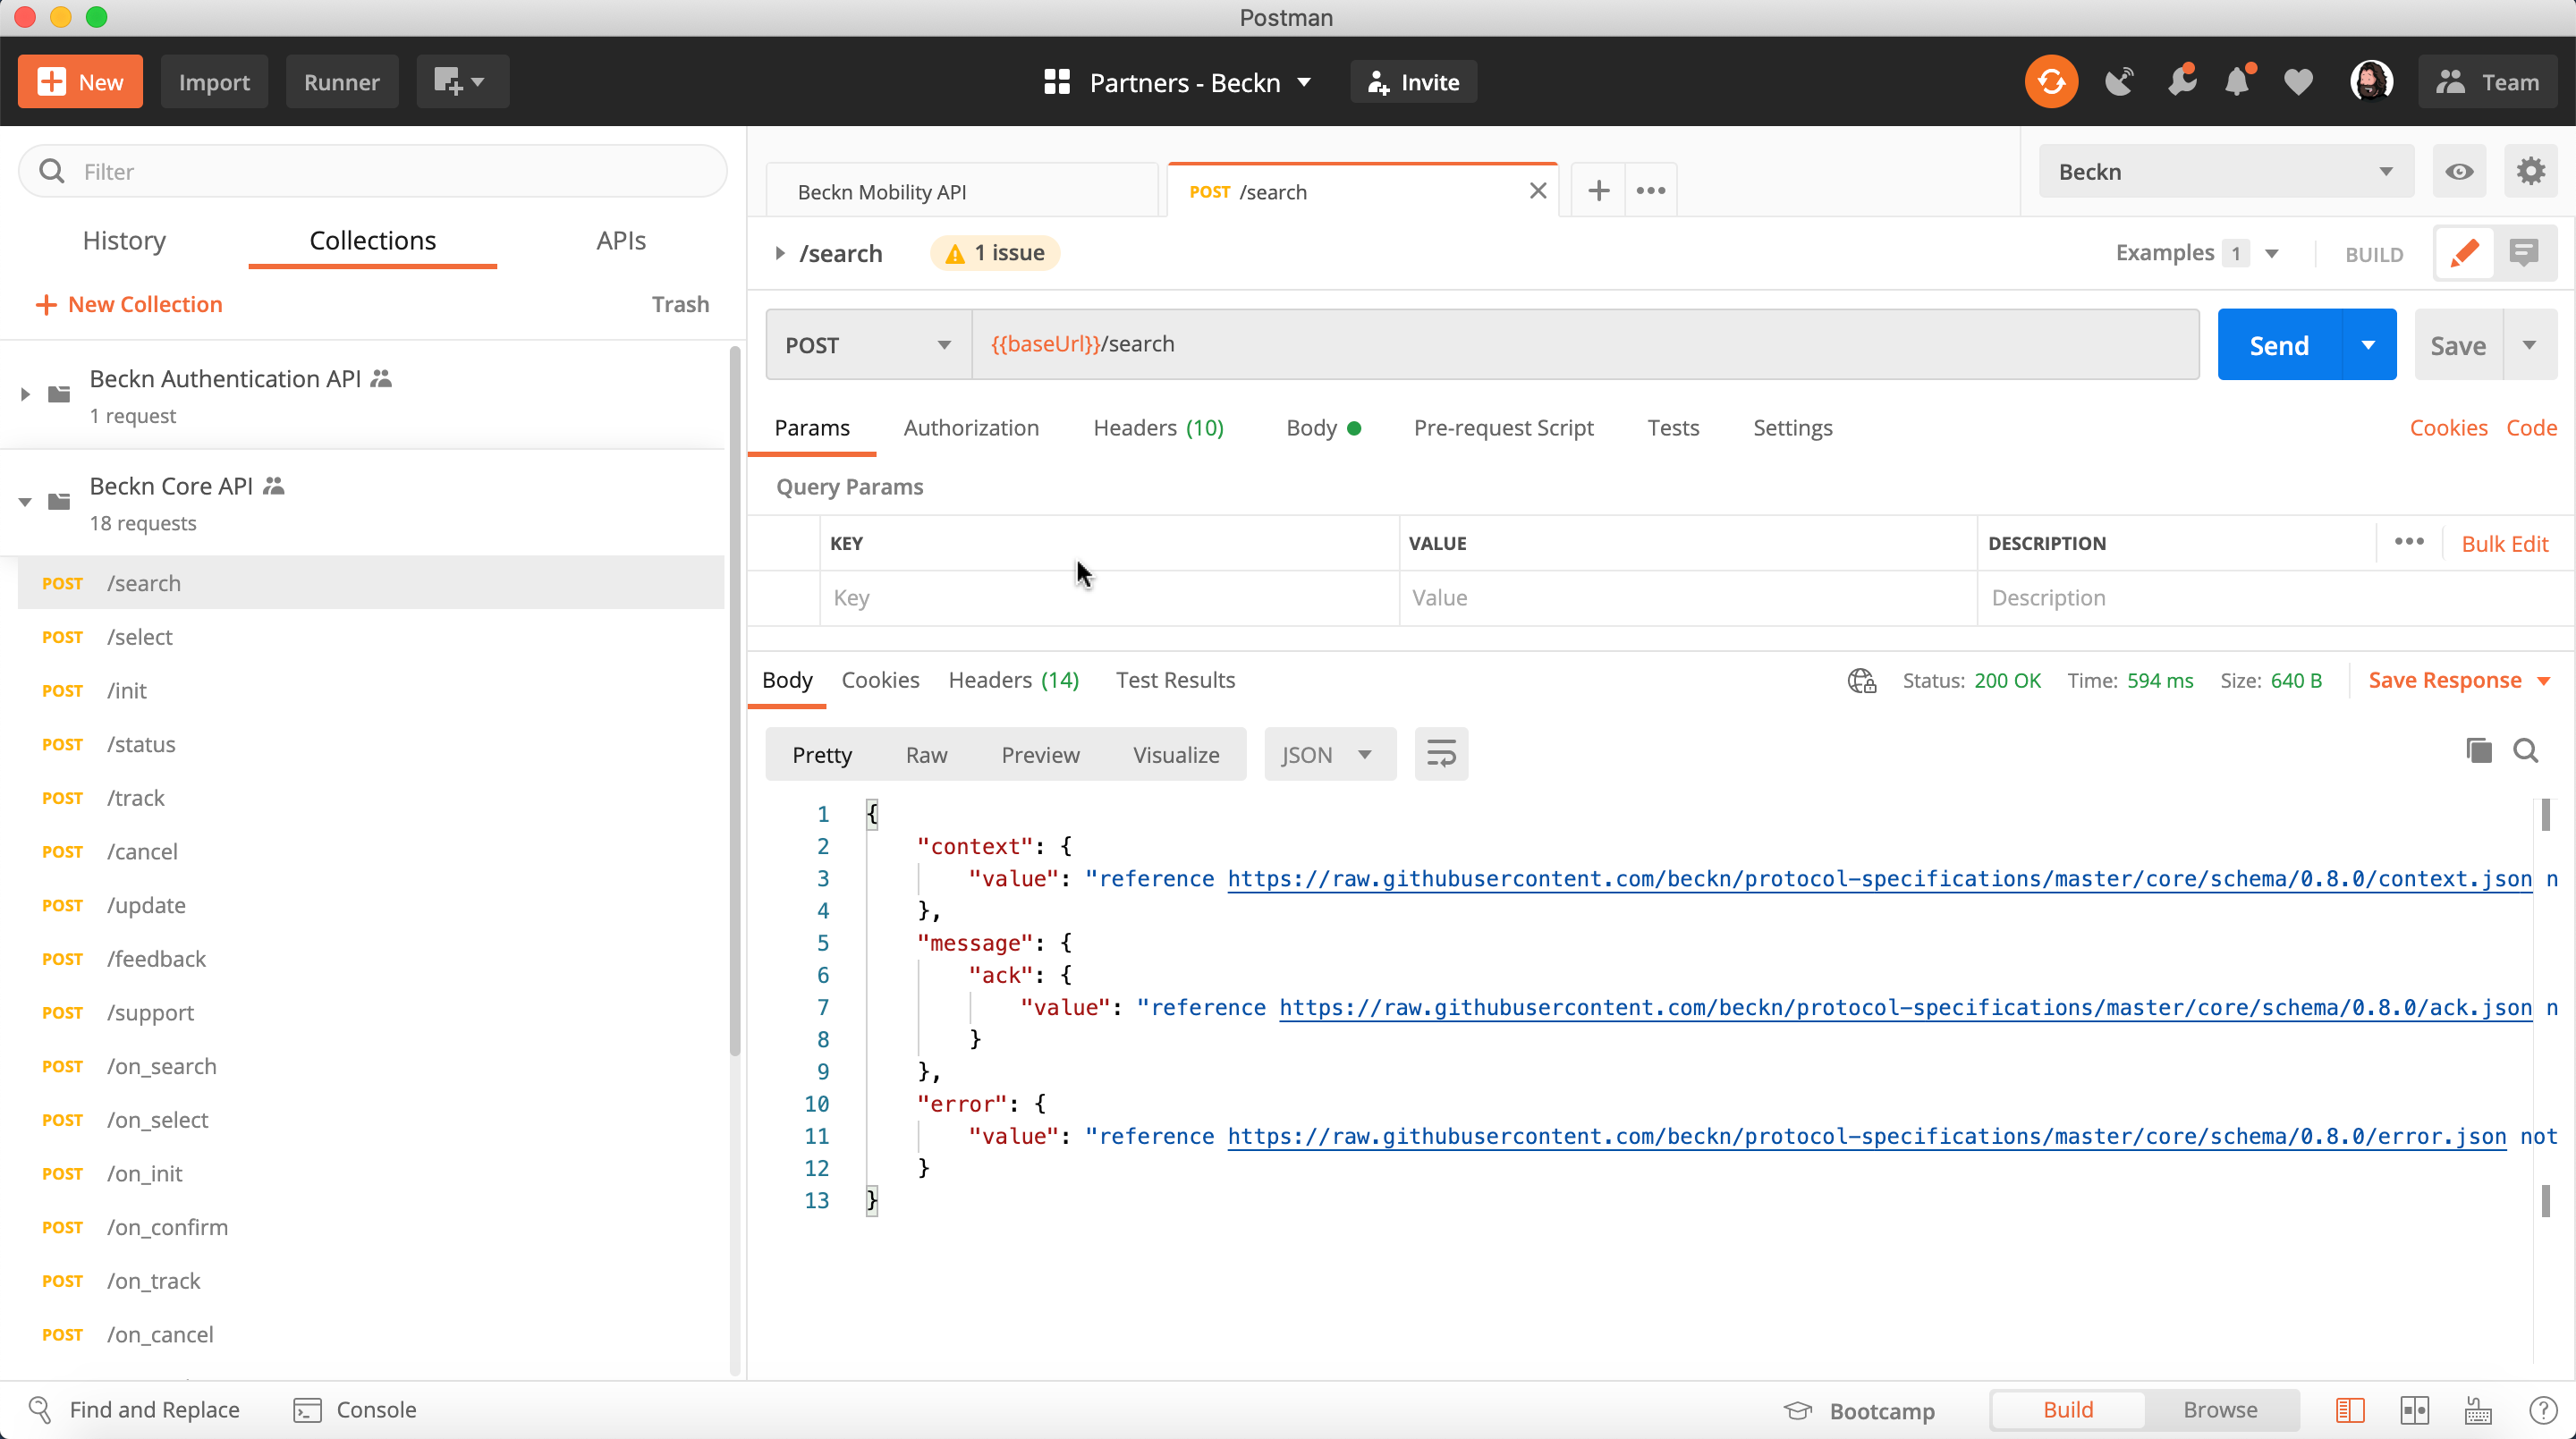Click the request URL input field

coord(1586,345)
